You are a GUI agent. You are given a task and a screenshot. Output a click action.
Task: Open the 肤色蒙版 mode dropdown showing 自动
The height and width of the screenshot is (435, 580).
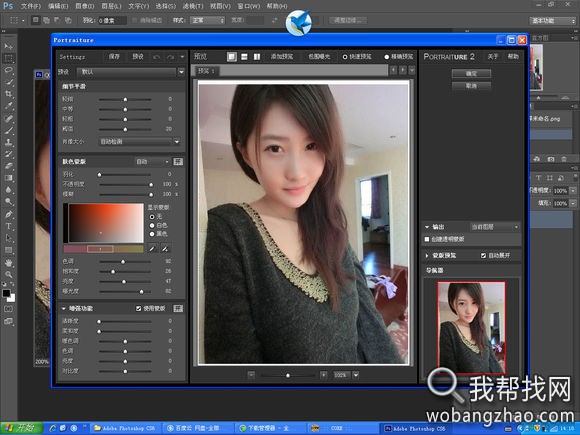[152, 162]
